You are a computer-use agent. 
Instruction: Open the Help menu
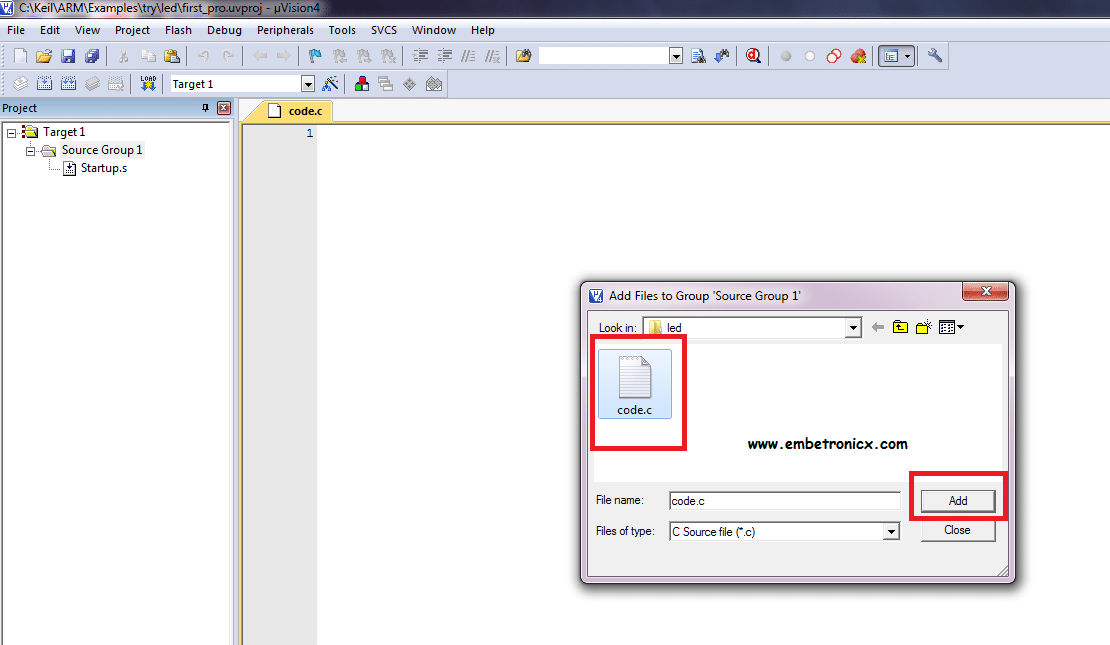[x=483, y=30]
